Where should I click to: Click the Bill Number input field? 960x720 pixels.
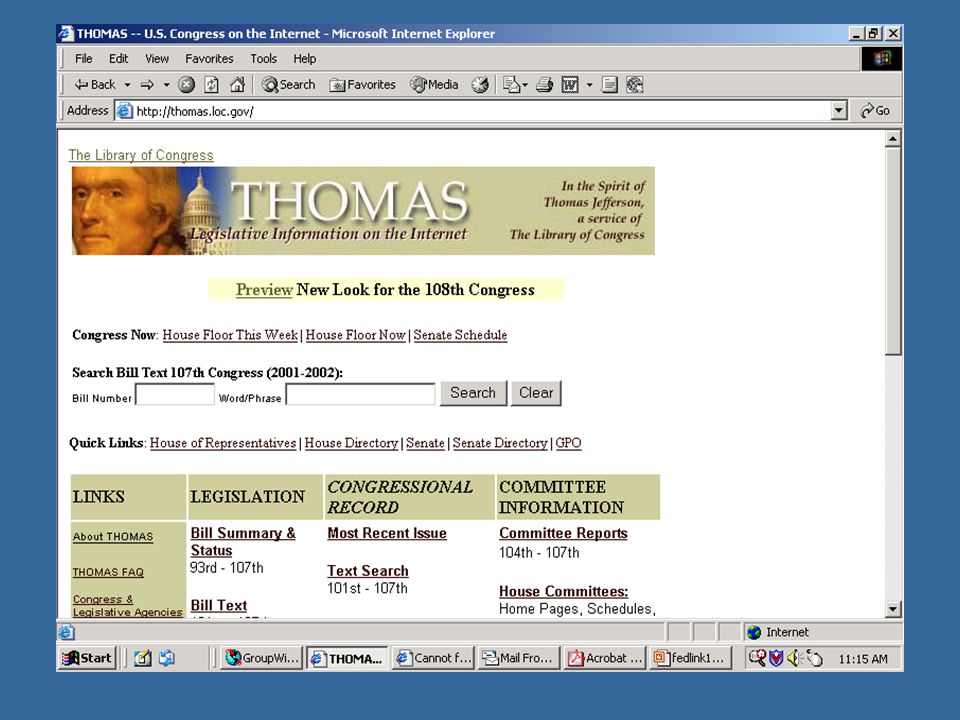click(175, 394)
